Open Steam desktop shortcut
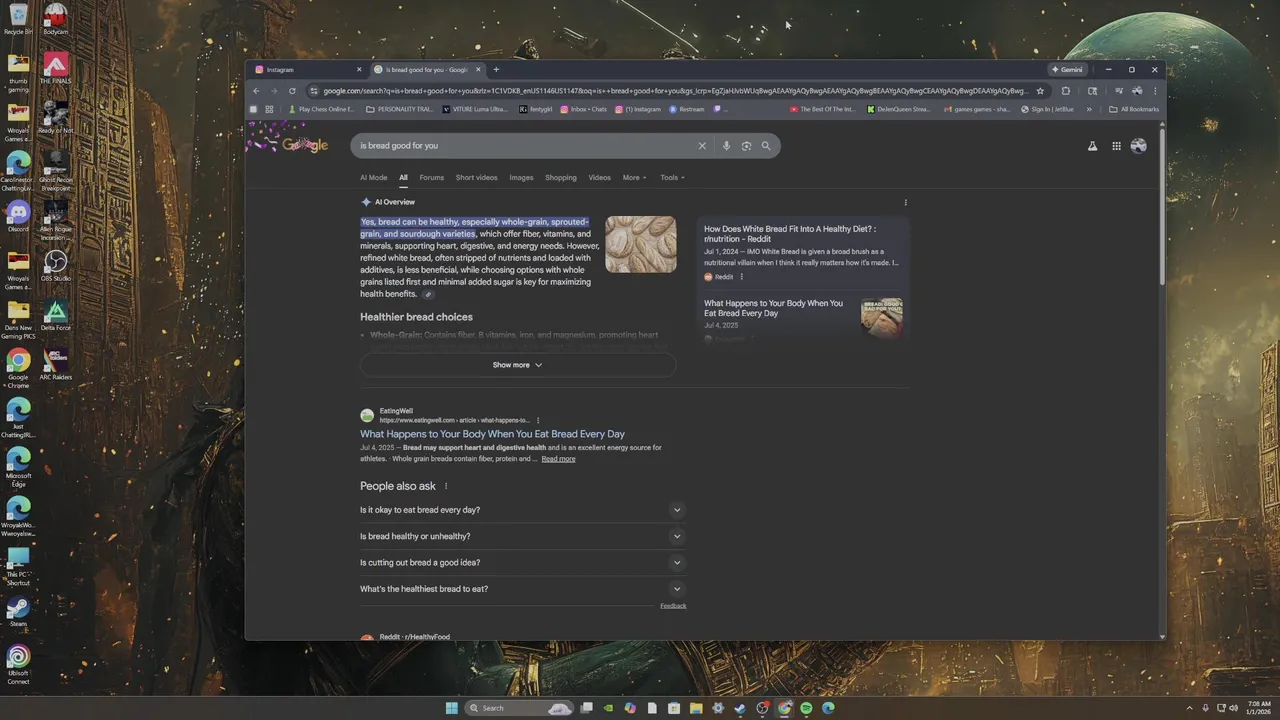The image size is (1280, 720). (18, 611)
